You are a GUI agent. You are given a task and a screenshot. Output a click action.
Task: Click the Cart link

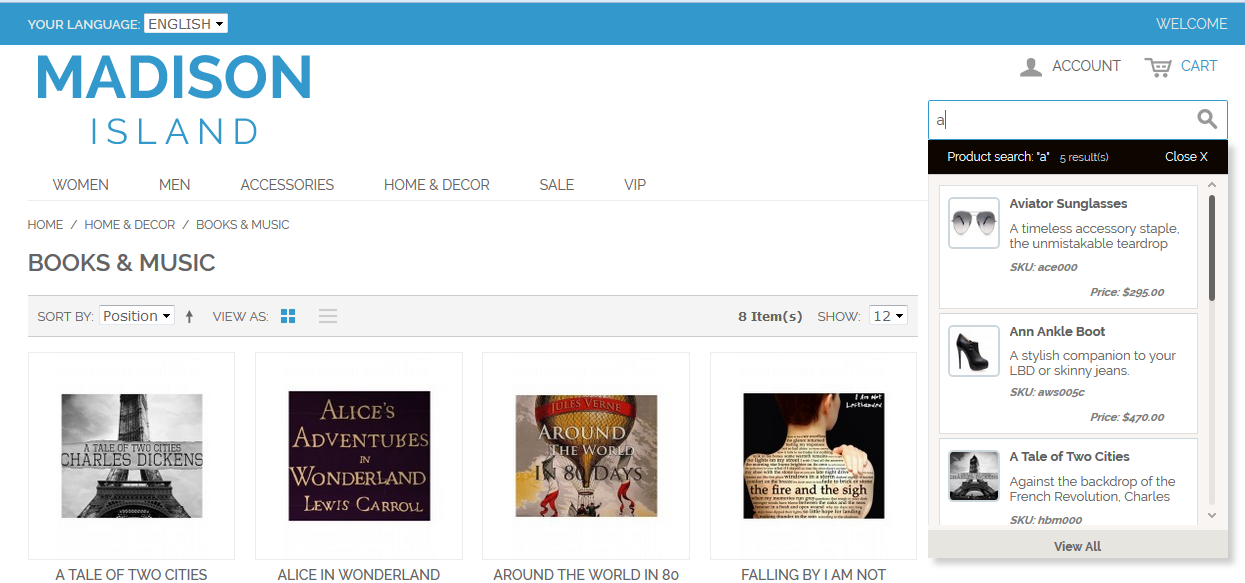click(1199, 66)
